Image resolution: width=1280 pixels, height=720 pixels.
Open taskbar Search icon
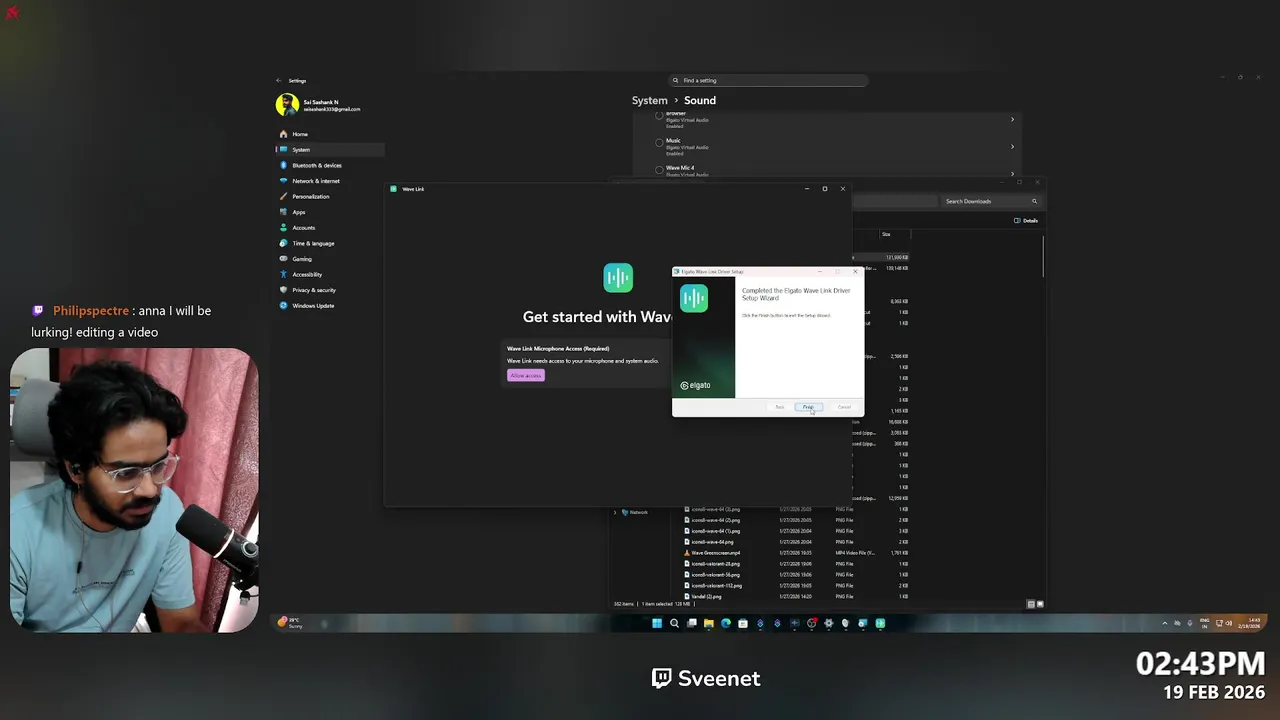point(674,623)
